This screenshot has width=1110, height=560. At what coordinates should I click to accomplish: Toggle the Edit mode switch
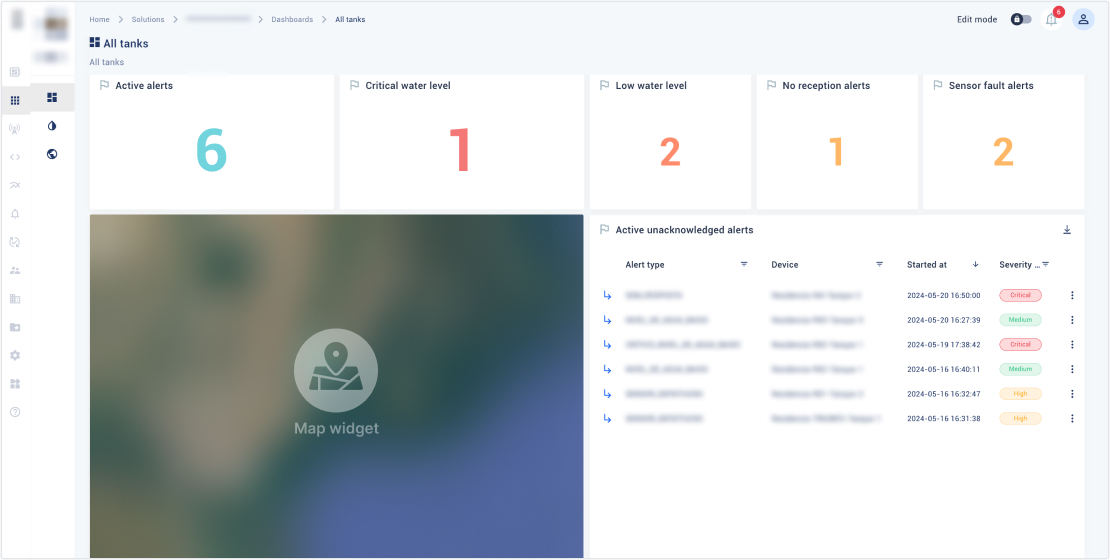tap(1020, 19)
